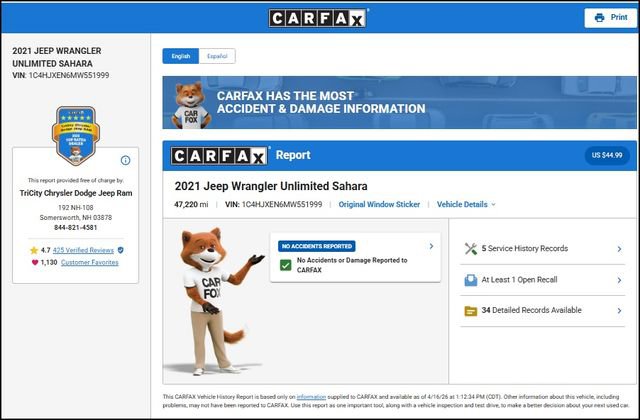Expand the Open Recall chevron
Screen dimensions: 640x420
619,280
